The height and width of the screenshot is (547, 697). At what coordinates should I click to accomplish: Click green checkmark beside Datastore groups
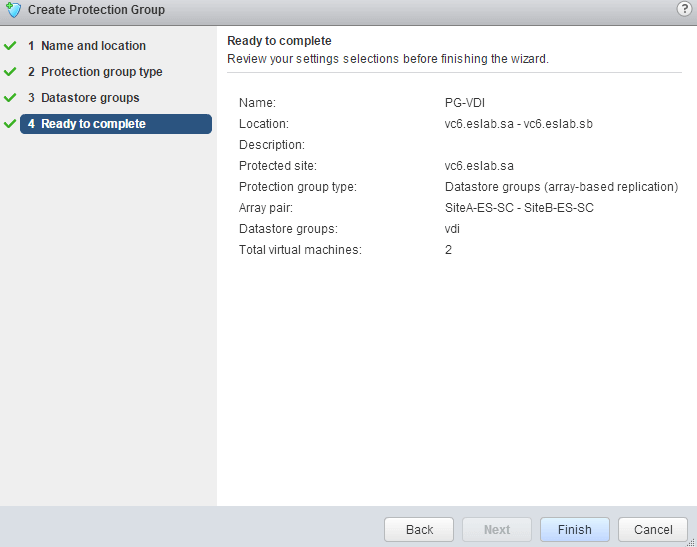pyautogui.click(x=10, y=98)
